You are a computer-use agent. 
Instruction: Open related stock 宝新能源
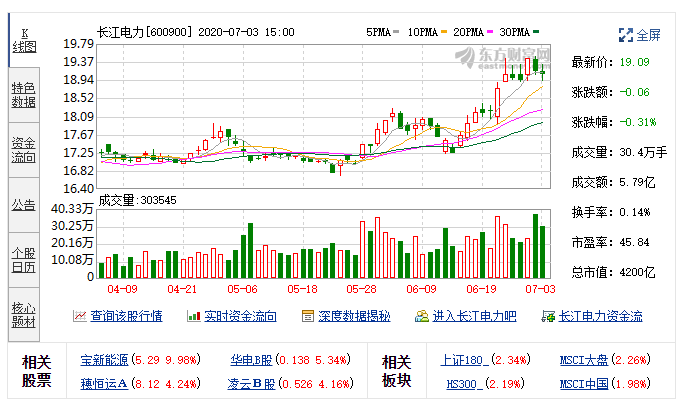click(x=104, y=360)
